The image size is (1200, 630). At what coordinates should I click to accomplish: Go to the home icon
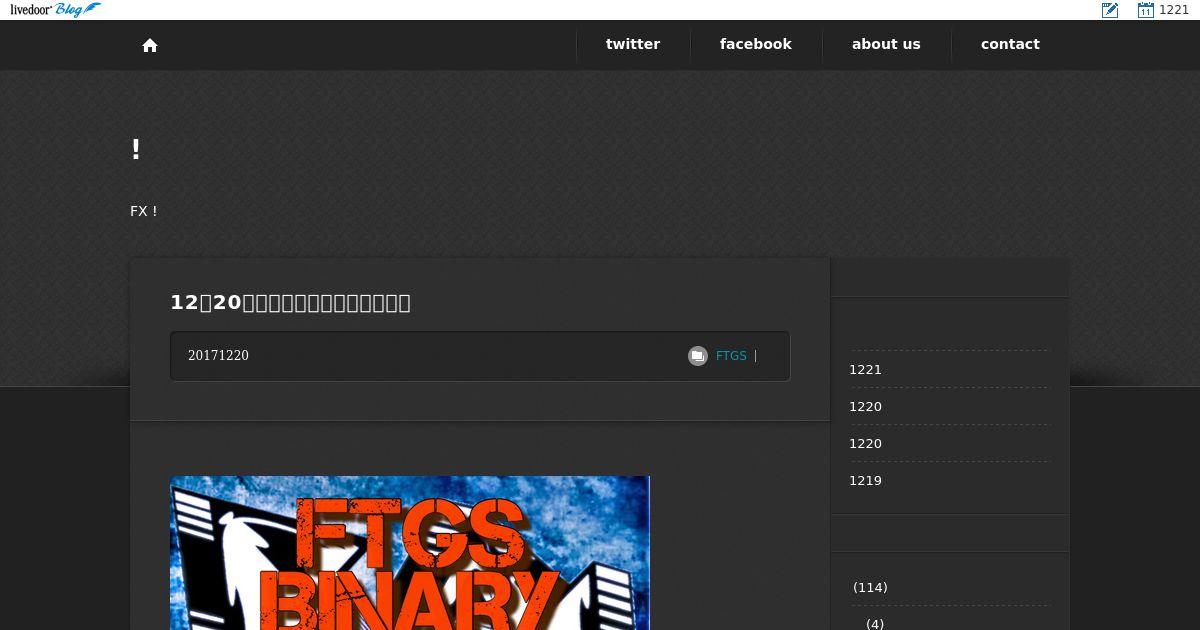pyautogui.click(x=150, y=45)
